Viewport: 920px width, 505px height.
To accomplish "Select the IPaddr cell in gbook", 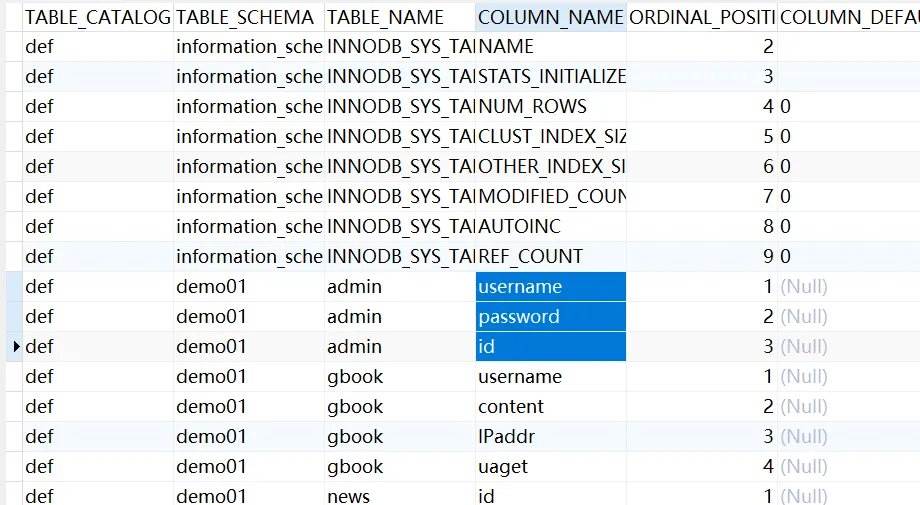I will 550,437.
